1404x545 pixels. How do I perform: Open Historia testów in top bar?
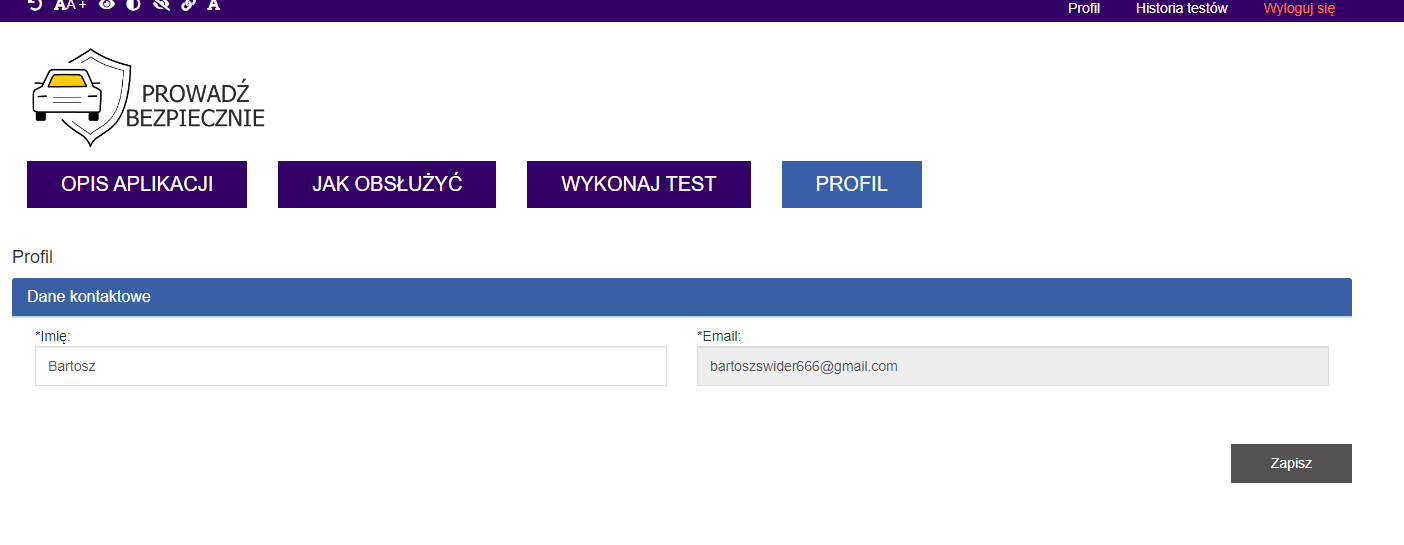point(1181,8)
